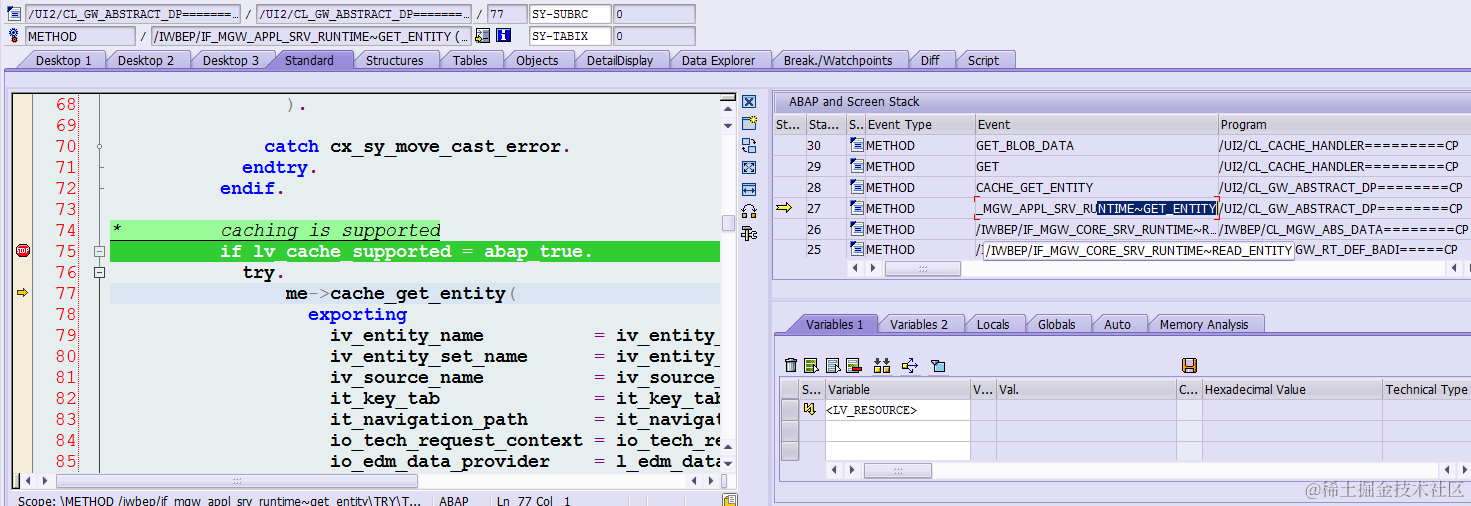This screenshot has width=1471, height=506.
Task: Select the Variables 1 tab
Action: click(834, 324)
